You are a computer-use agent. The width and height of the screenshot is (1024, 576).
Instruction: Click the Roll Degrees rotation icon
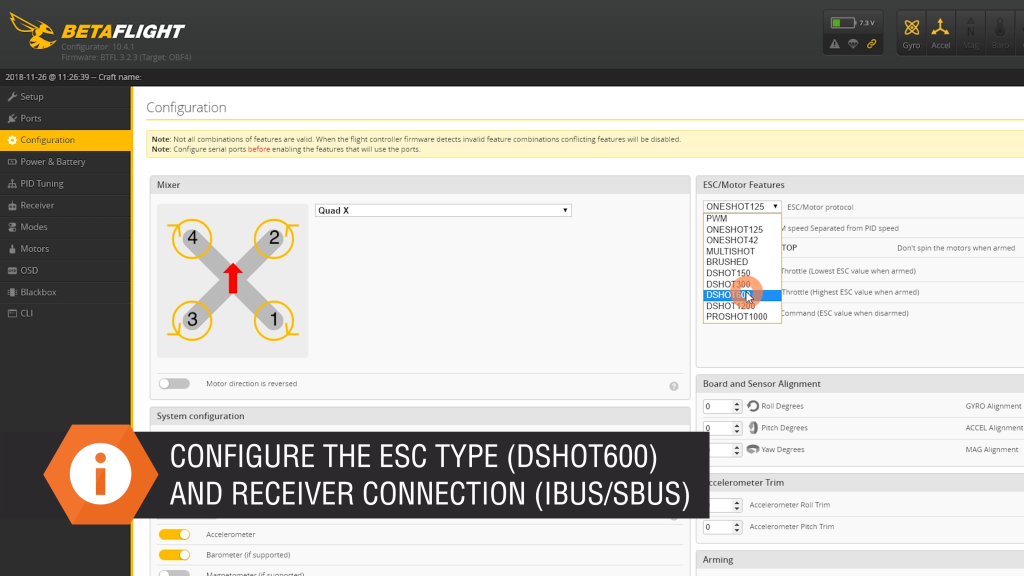[x=753, y=406]
